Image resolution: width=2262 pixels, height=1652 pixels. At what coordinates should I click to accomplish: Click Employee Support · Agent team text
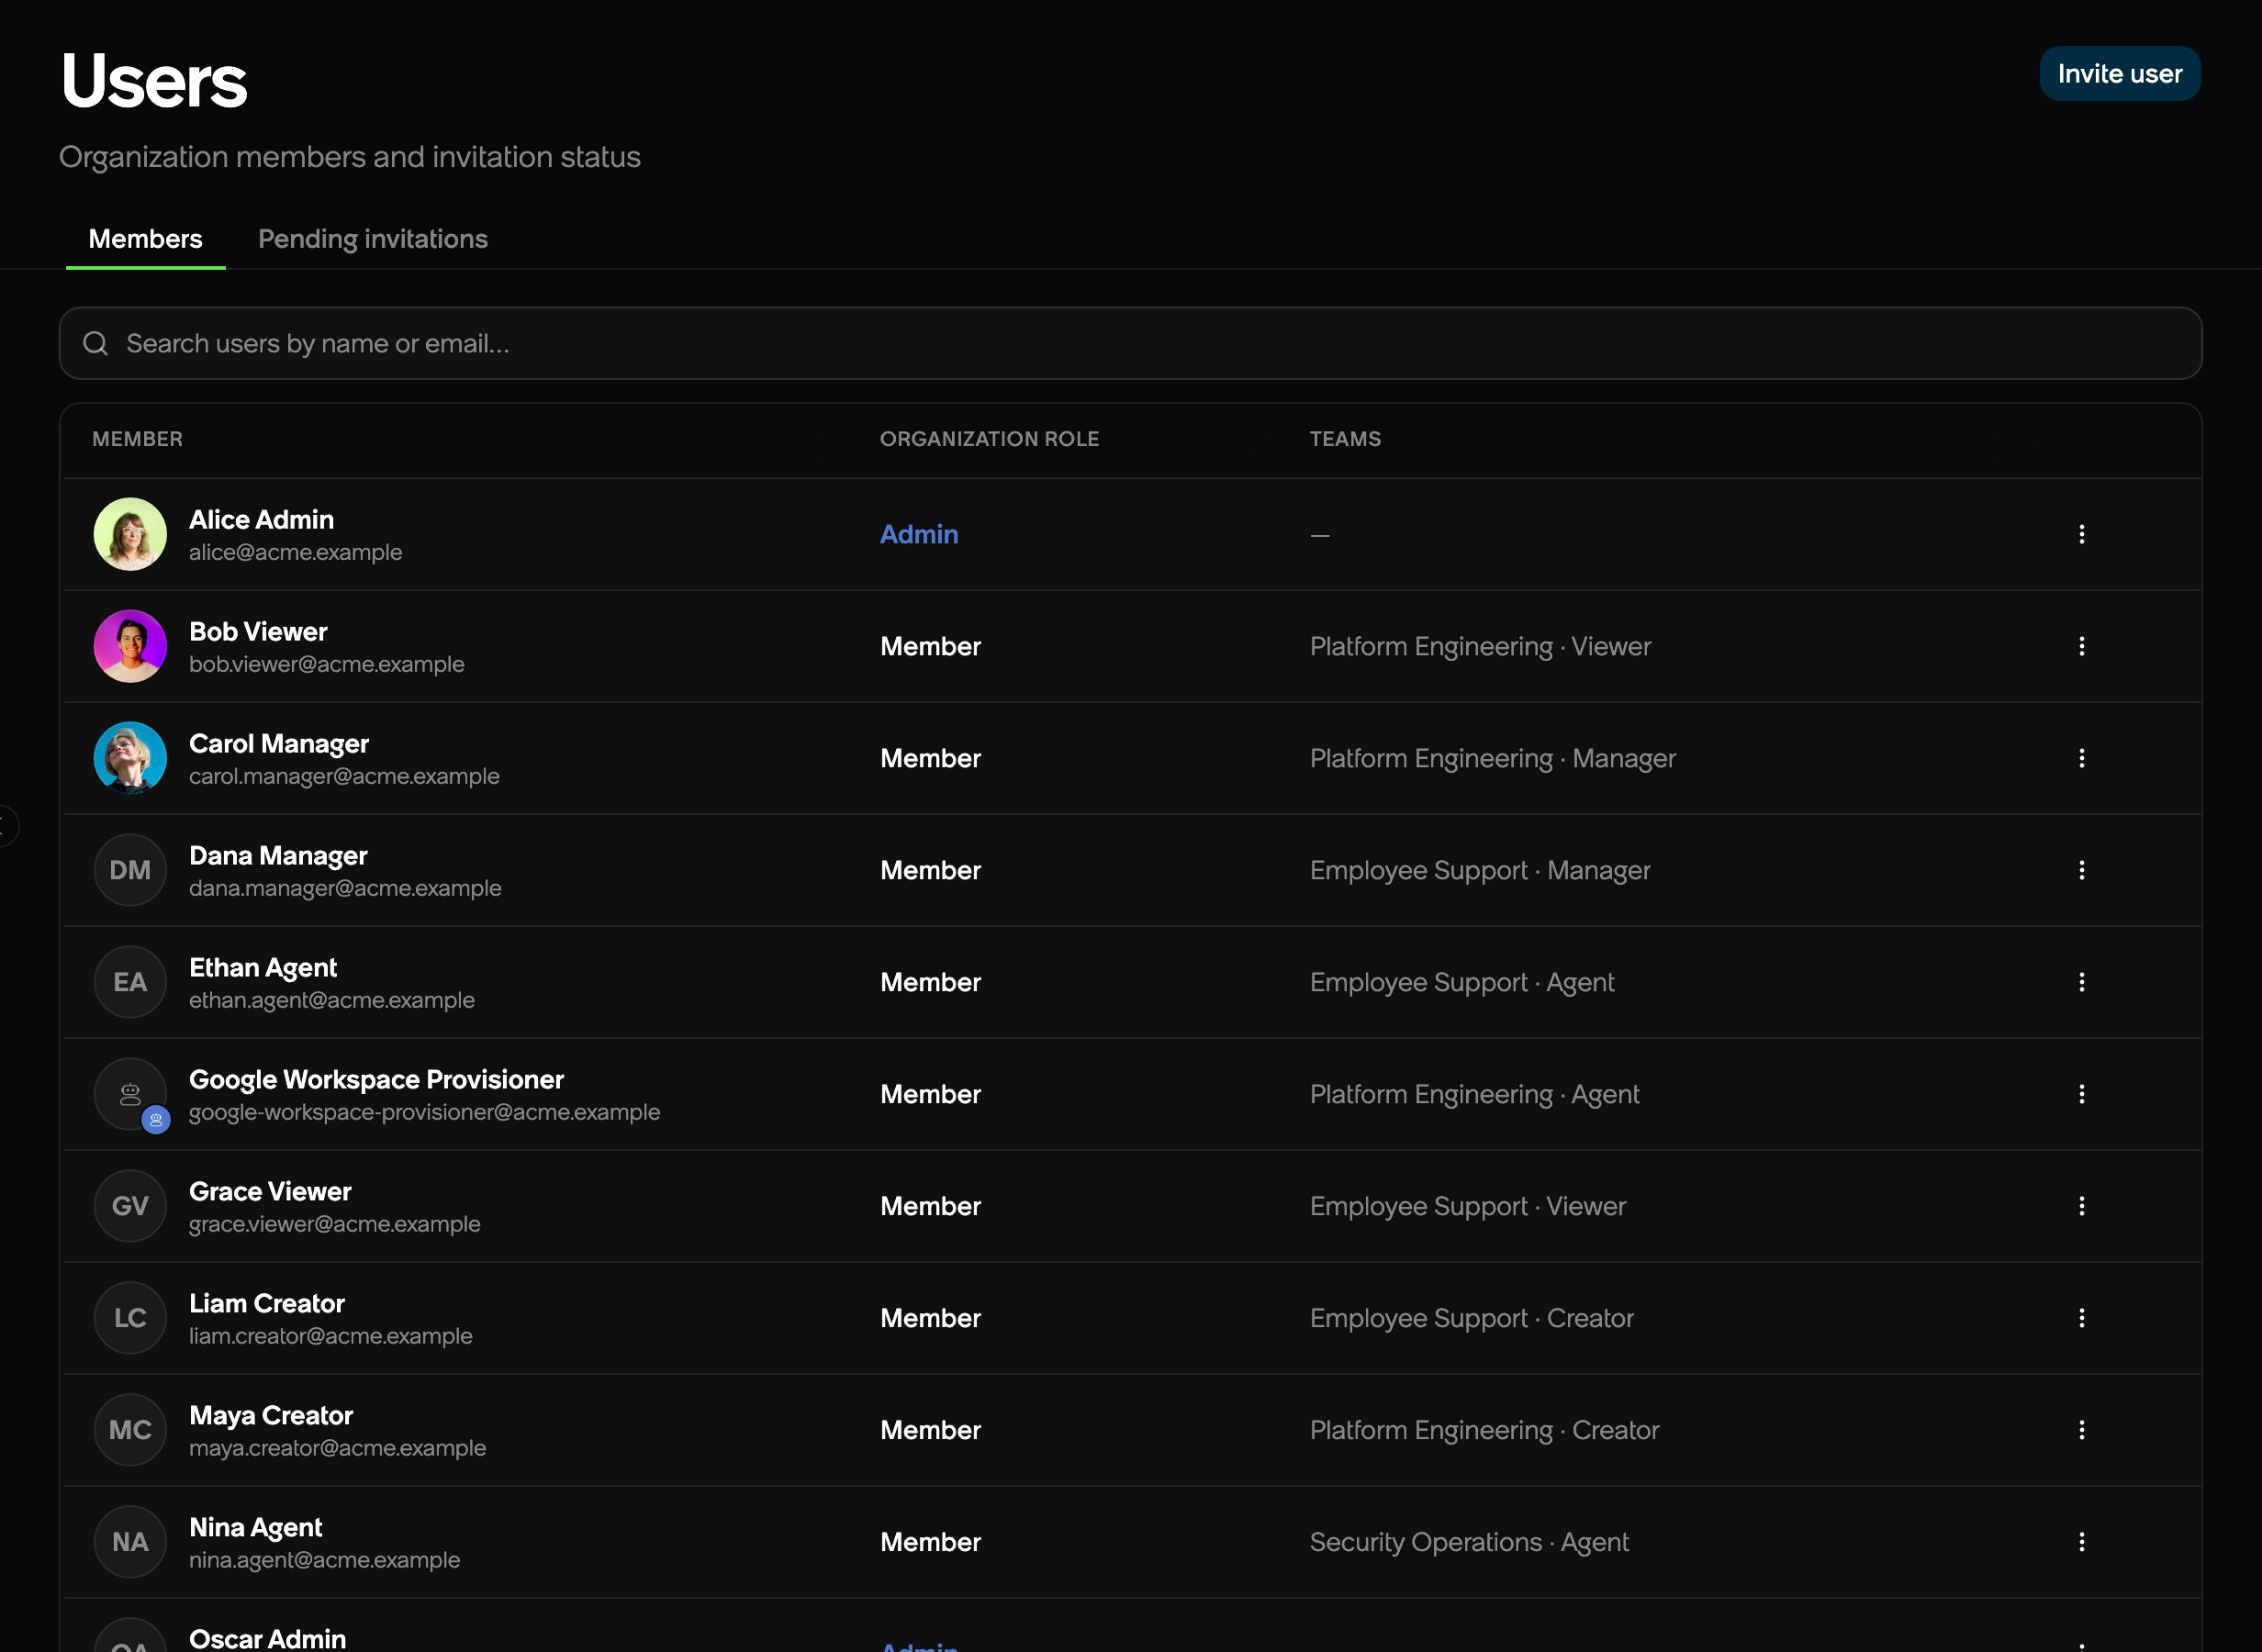[1462, 982]
